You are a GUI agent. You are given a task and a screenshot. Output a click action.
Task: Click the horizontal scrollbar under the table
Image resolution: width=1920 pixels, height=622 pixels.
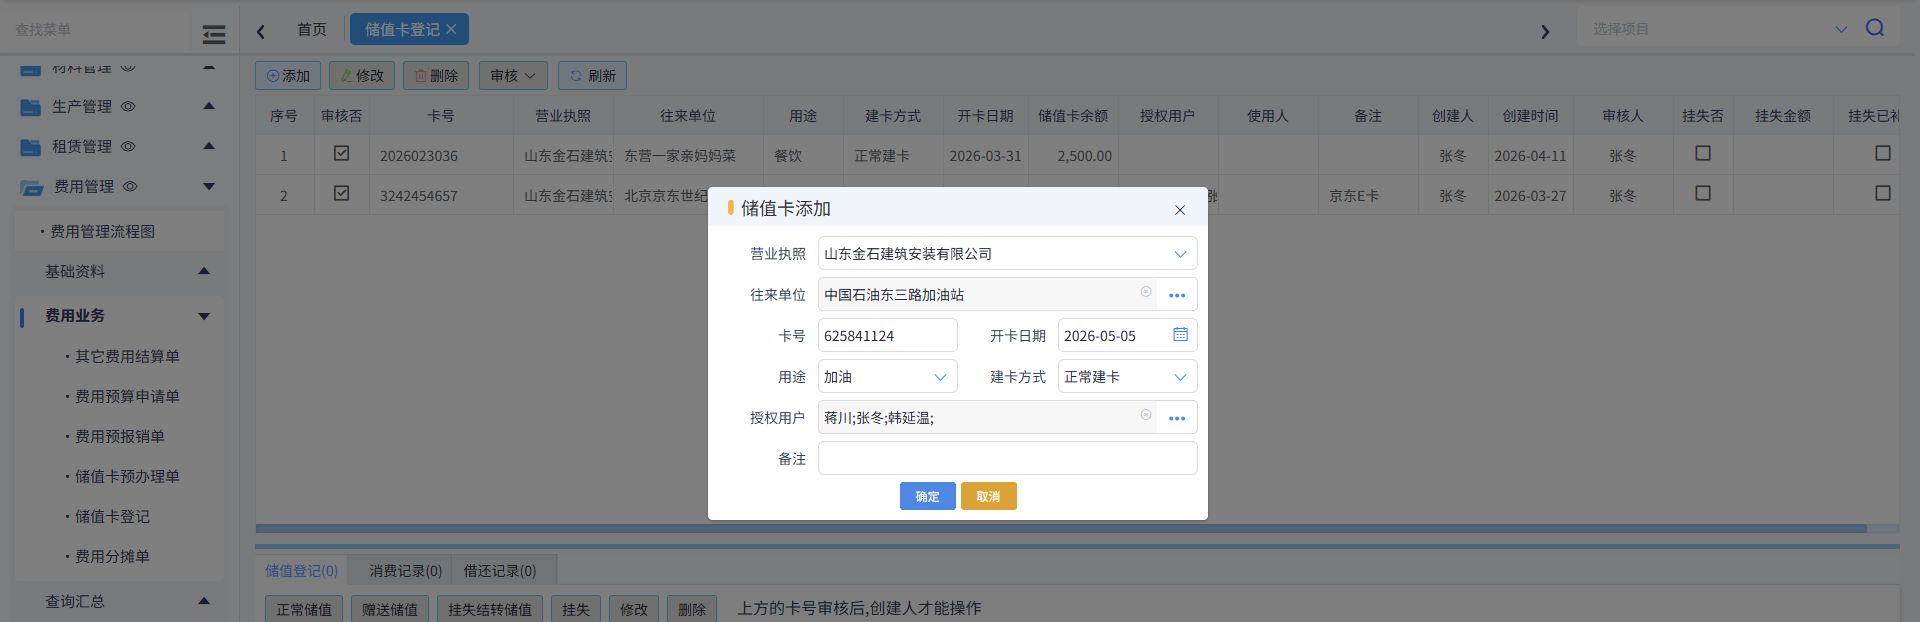pos(1061,528)
